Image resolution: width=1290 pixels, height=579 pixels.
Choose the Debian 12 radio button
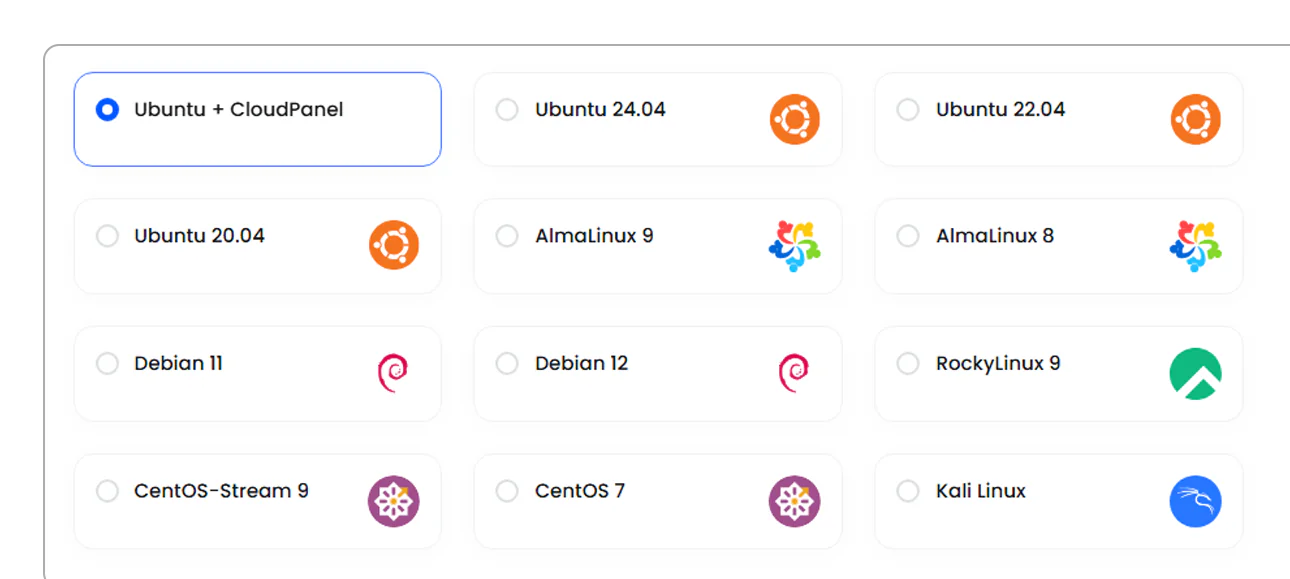[x=507, y=363]
